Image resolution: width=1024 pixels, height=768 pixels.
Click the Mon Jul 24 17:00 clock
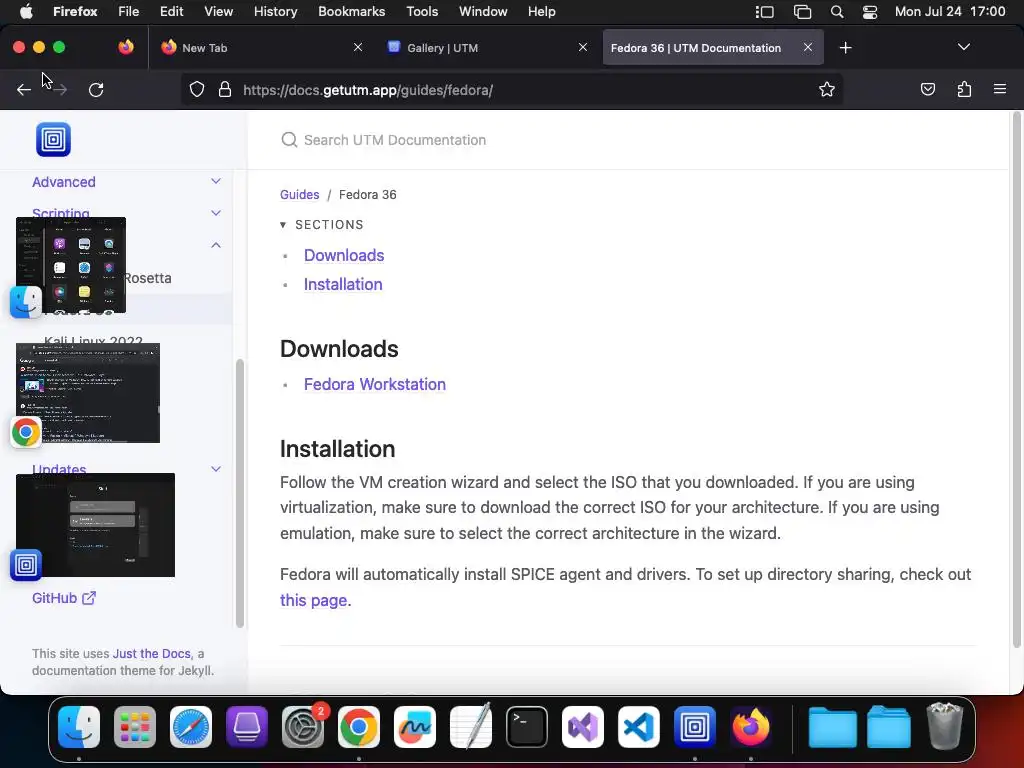pyautogui.click(x=950, y=12)
